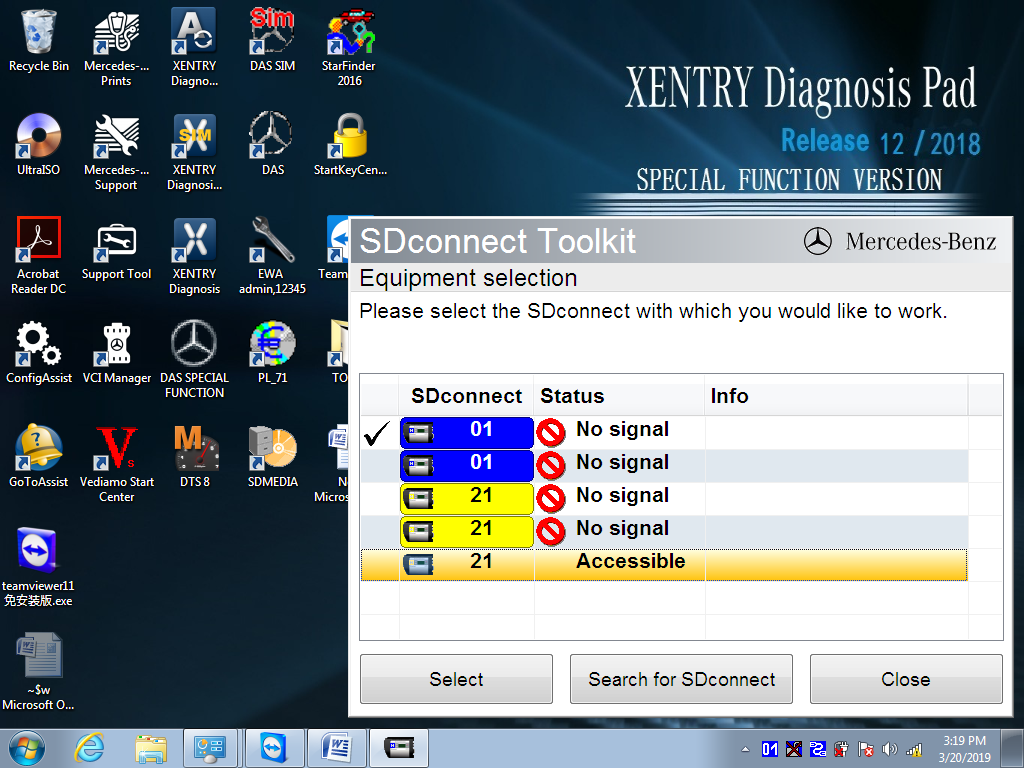Launch teamviewer11 exe on desktop
The width and height of the screenshot is (1024, 768).
click(x=37, y=567)
